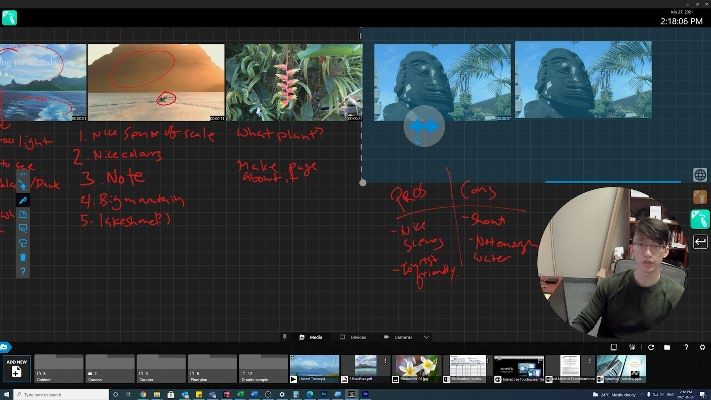
Task: Click the pink heliconia plant image on canvas
Action: [294, 82]
